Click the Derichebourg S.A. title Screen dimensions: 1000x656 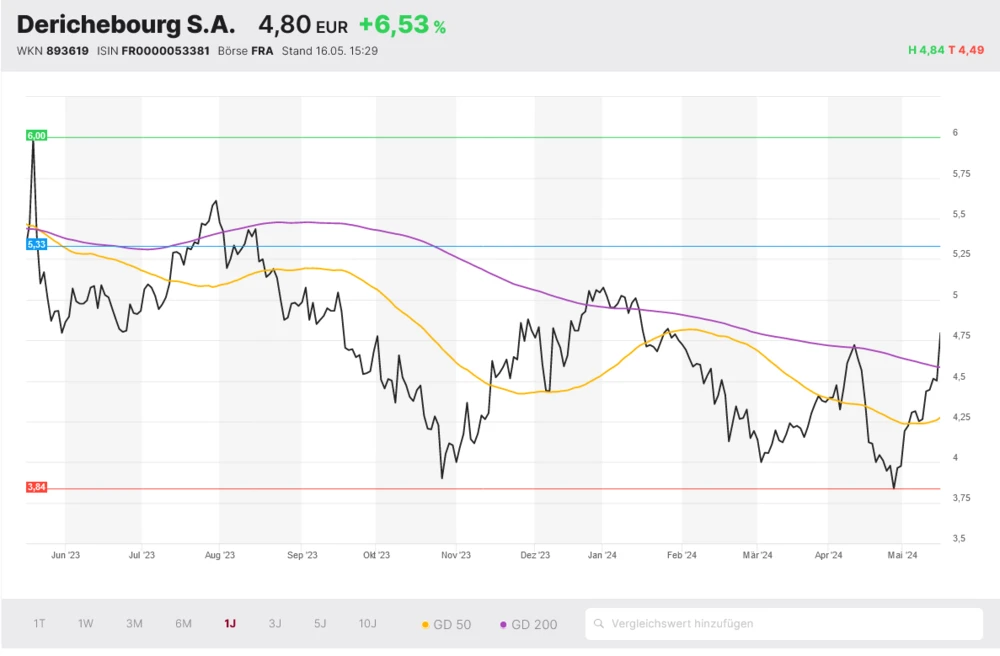(126, 25)
